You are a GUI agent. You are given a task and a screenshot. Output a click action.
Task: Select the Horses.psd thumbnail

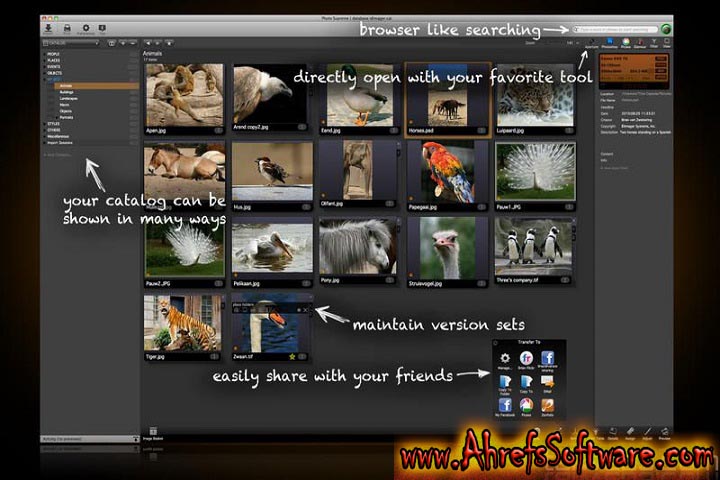[x=447, y=99]
